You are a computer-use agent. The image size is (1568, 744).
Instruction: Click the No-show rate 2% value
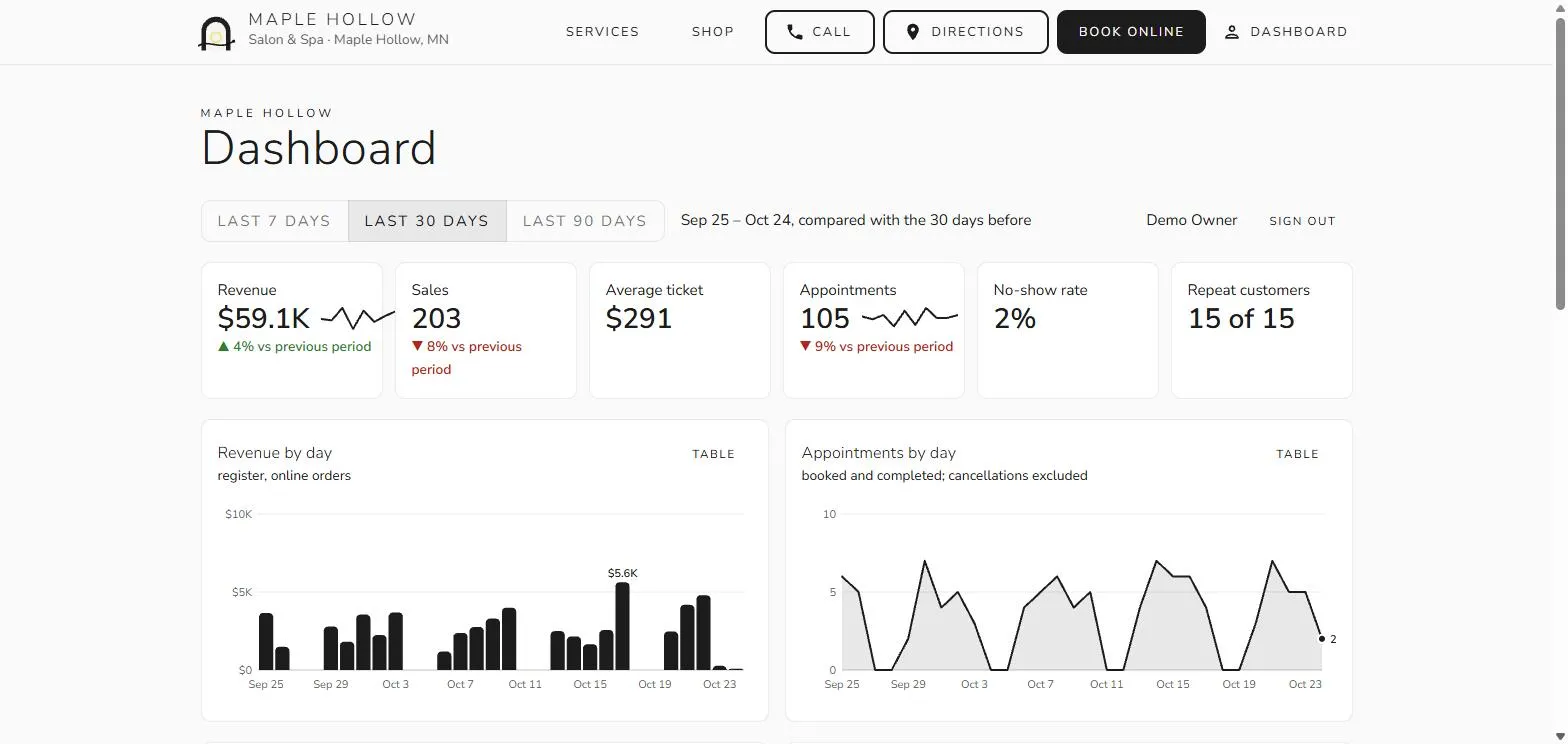pyautogui.click(x=1014, y=318)
